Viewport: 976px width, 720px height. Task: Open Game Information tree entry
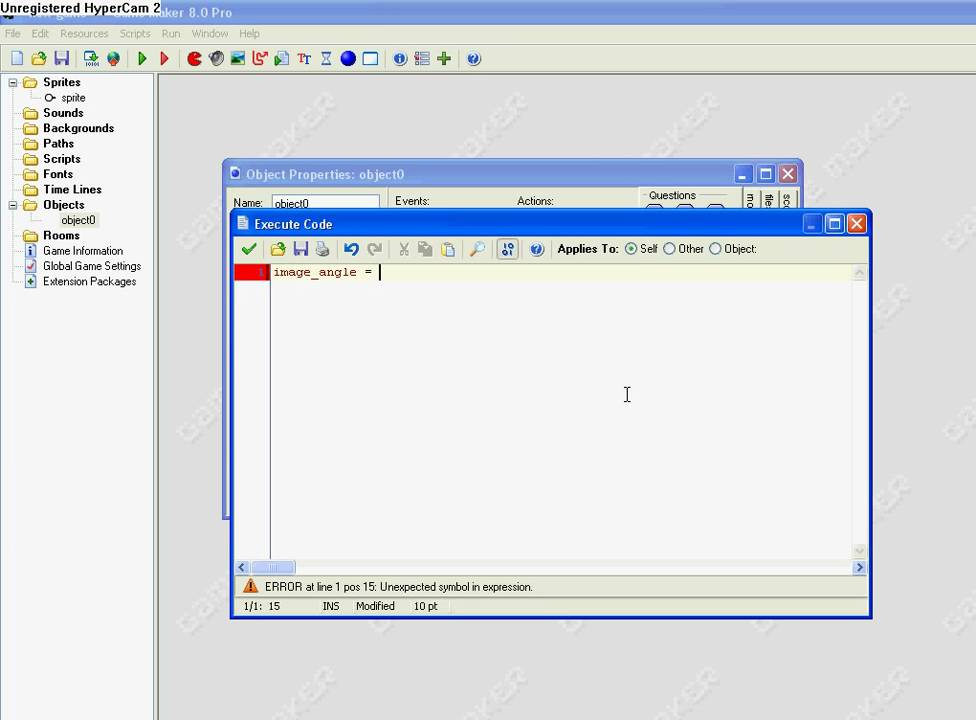(83, 251)
